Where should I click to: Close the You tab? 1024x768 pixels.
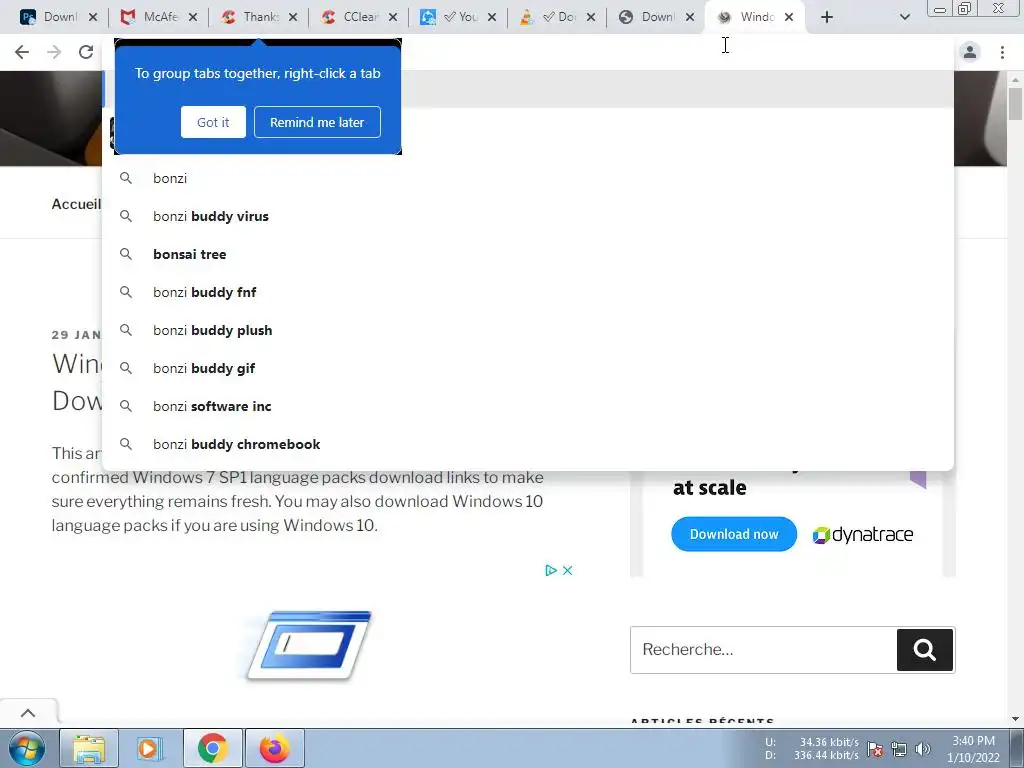pos(492,18)
